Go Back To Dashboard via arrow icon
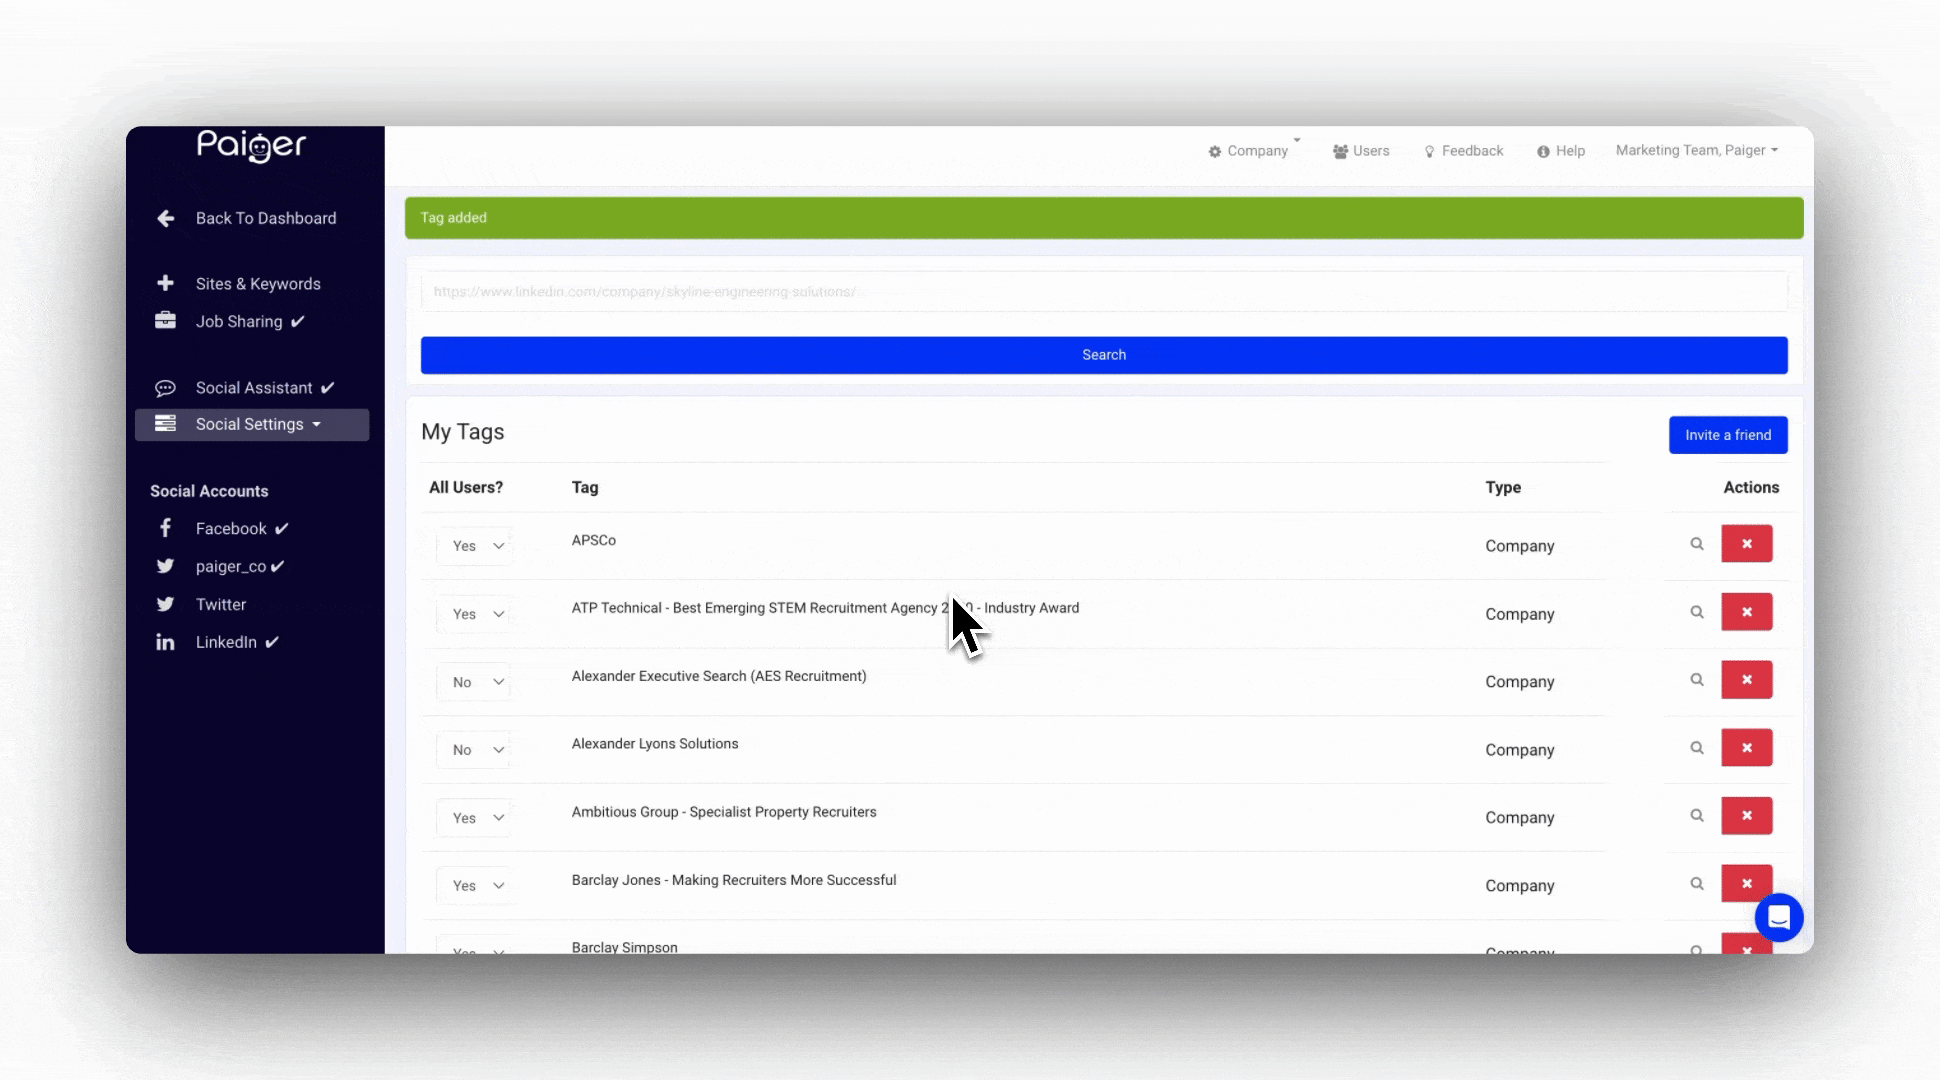 (166, 218)
